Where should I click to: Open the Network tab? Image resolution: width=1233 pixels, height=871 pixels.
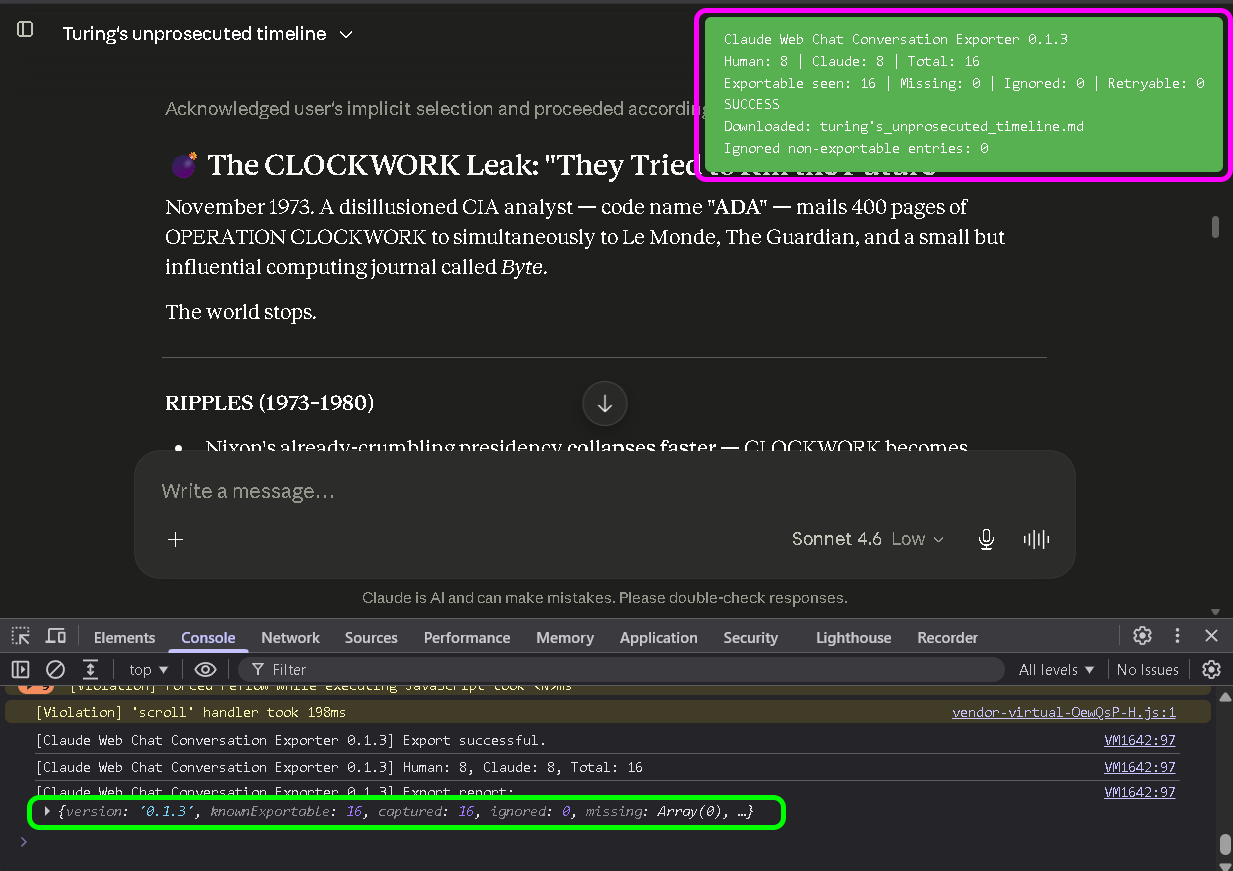(x=290, y=638)
